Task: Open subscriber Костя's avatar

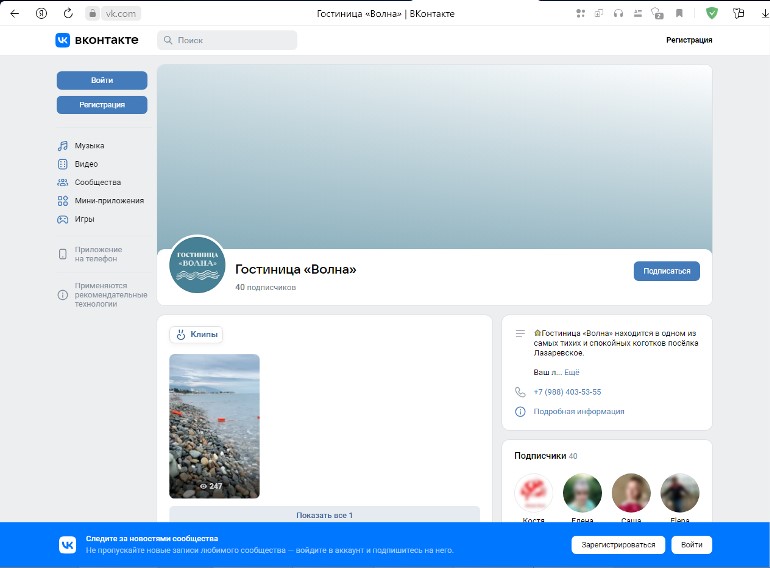Action: coord(533,492)
